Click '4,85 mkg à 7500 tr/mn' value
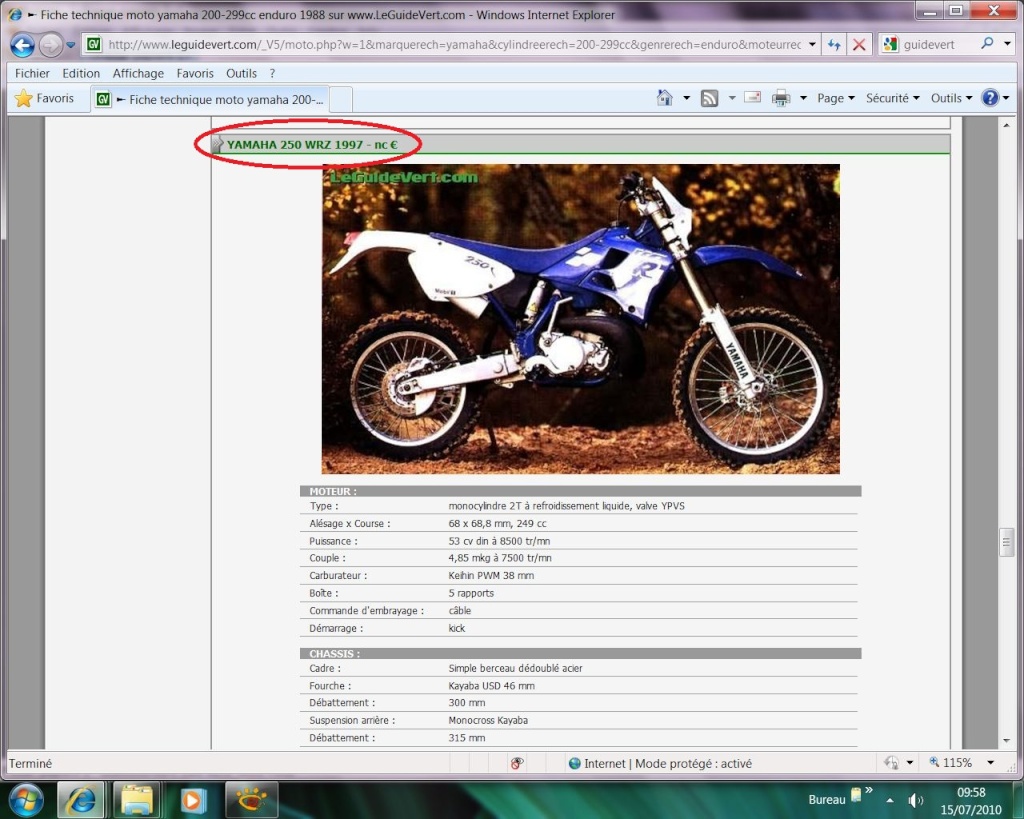The height and width of the screenshot is (819, 1024). tap(500, 558)
